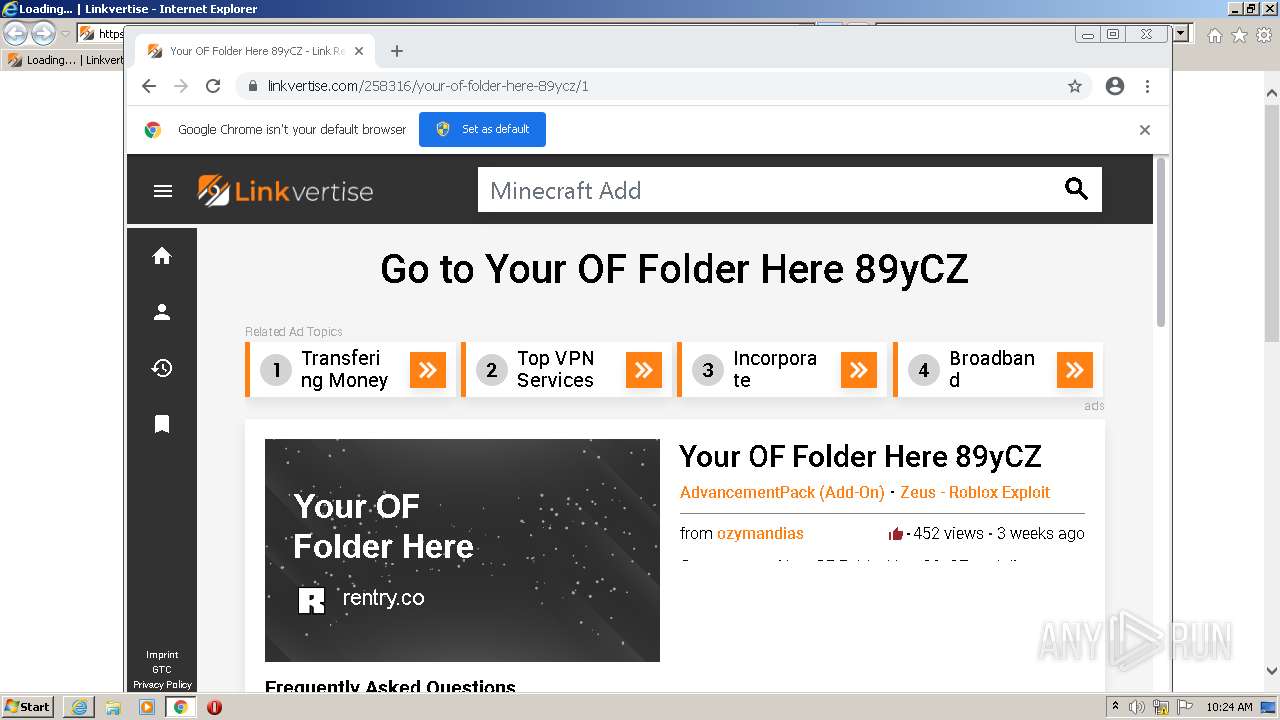Open the Zeus - Roblox Exploit link
Screen dimensions: 1280x720
pyautogui.click(x=975, y=492)
